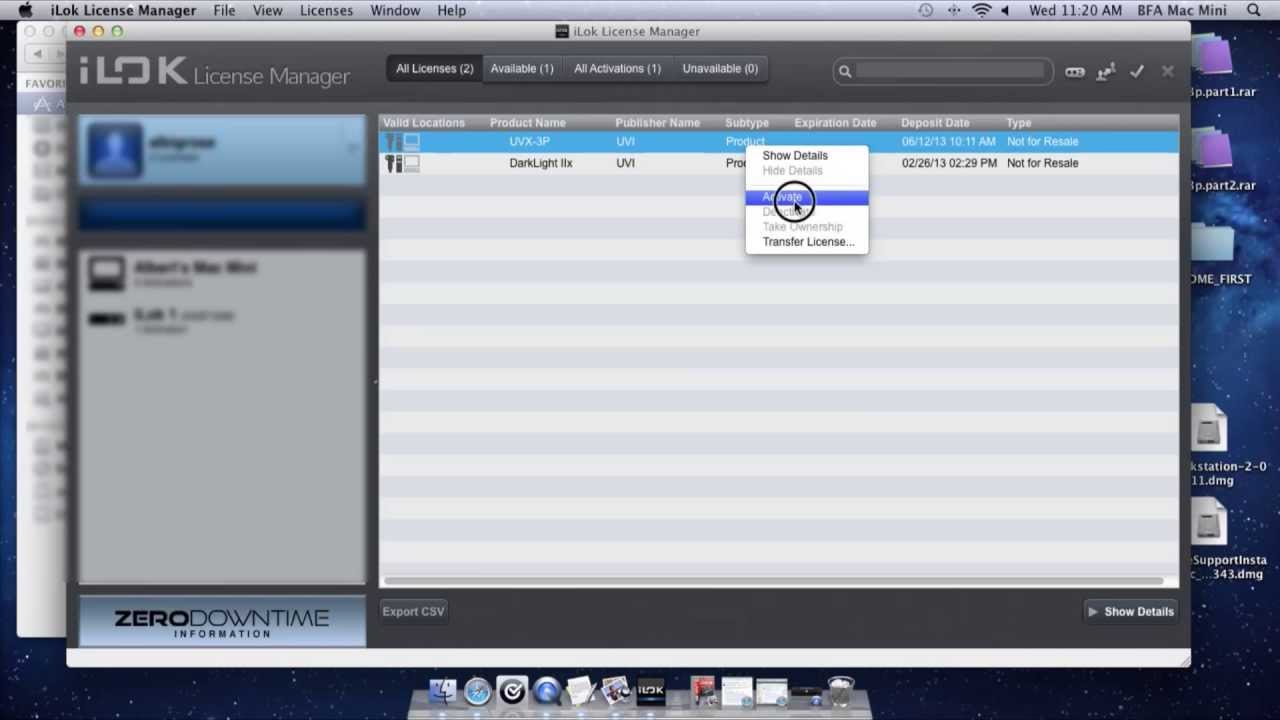Switch to Unavailable (0) tab

[720, 69]
